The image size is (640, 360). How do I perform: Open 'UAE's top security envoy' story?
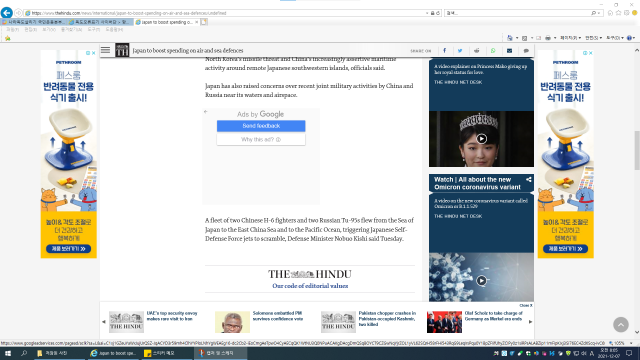point(172,316)
